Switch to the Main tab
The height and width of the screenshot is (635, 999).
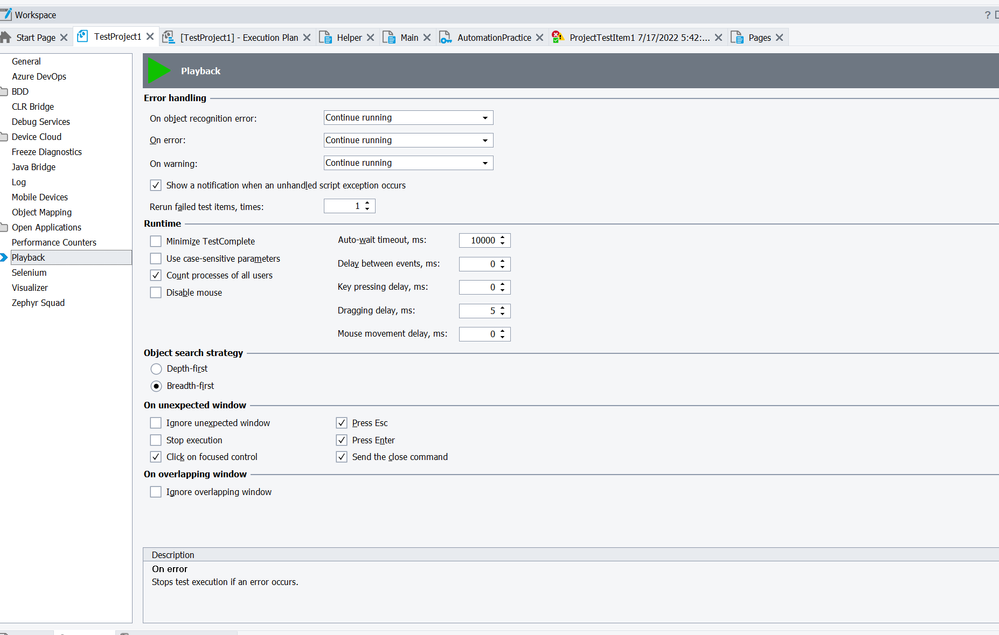[x=409, y=37]
